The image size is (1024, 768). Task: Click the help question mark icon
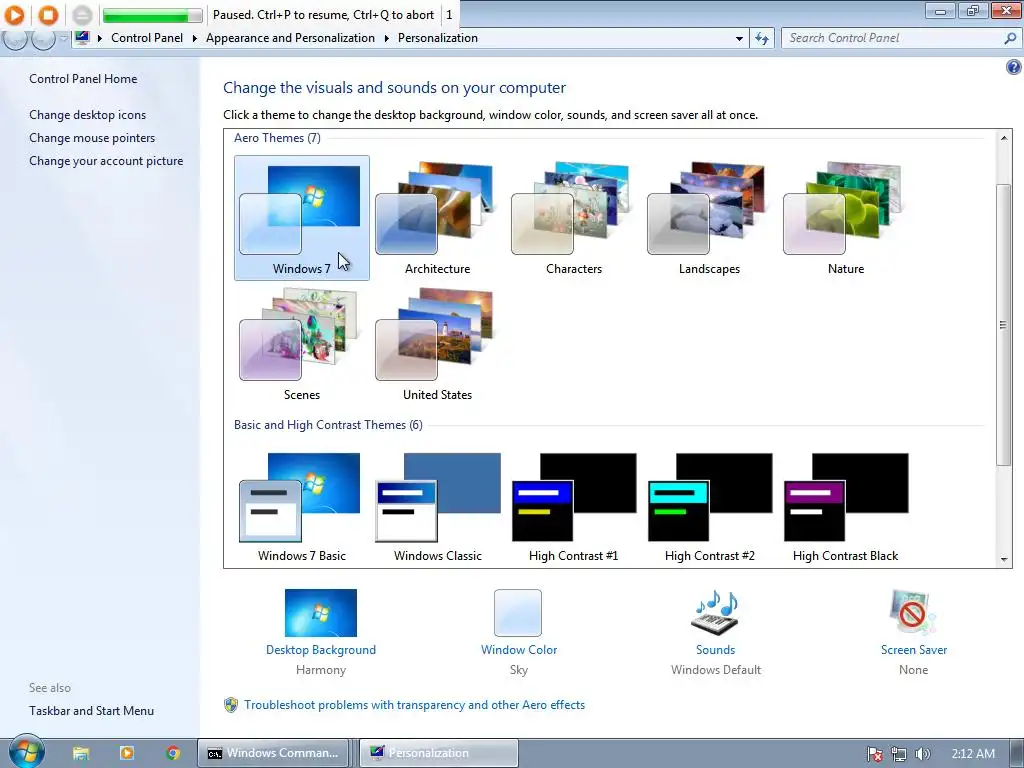pos(1014,67)
